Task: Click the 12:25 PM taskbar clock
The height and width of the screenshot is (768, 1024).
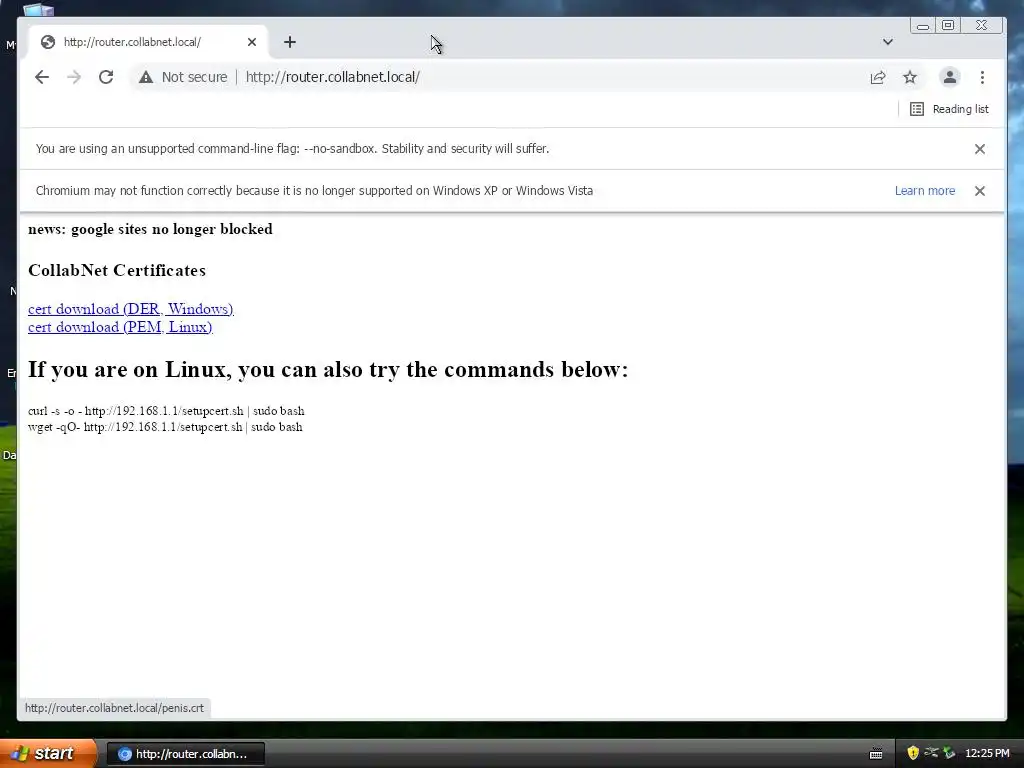Action: point(987,754)
